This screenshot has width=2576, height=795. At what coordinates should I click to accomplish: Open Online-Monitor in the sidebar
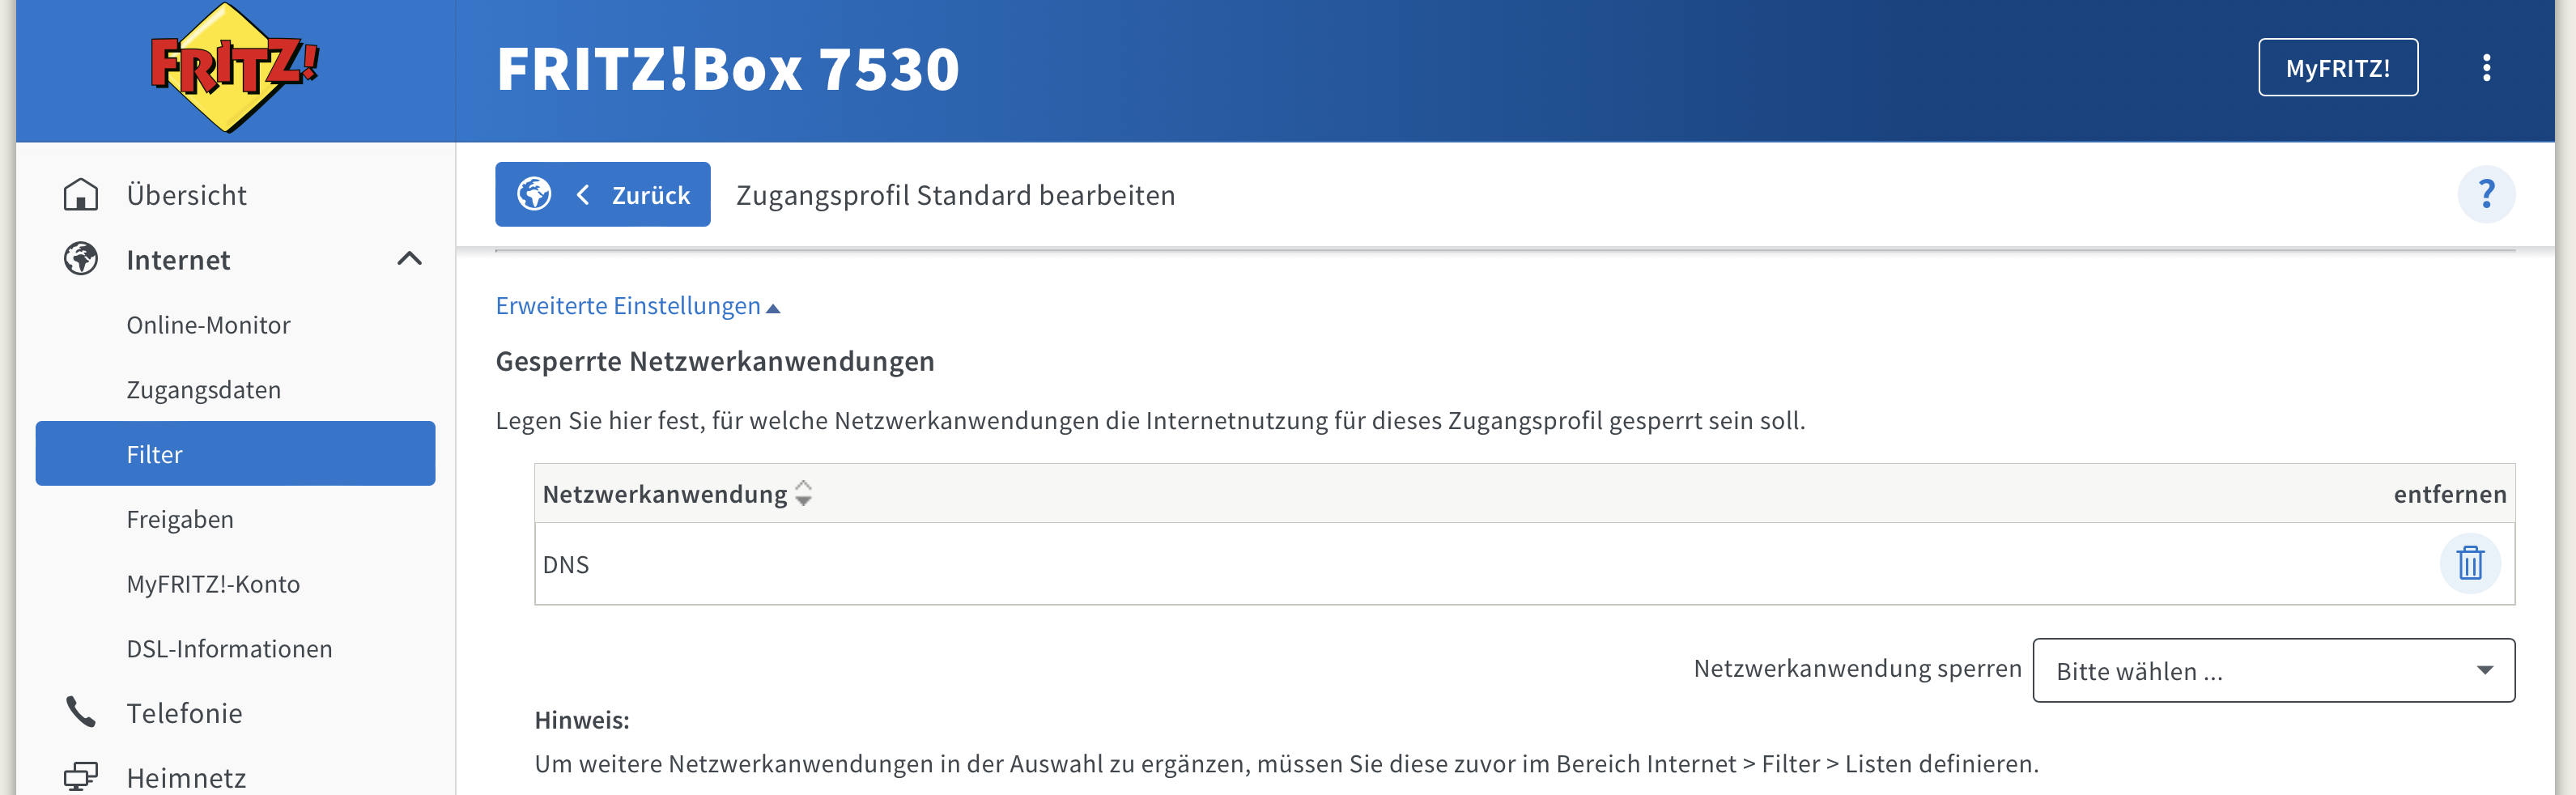(x=208, y=324)
